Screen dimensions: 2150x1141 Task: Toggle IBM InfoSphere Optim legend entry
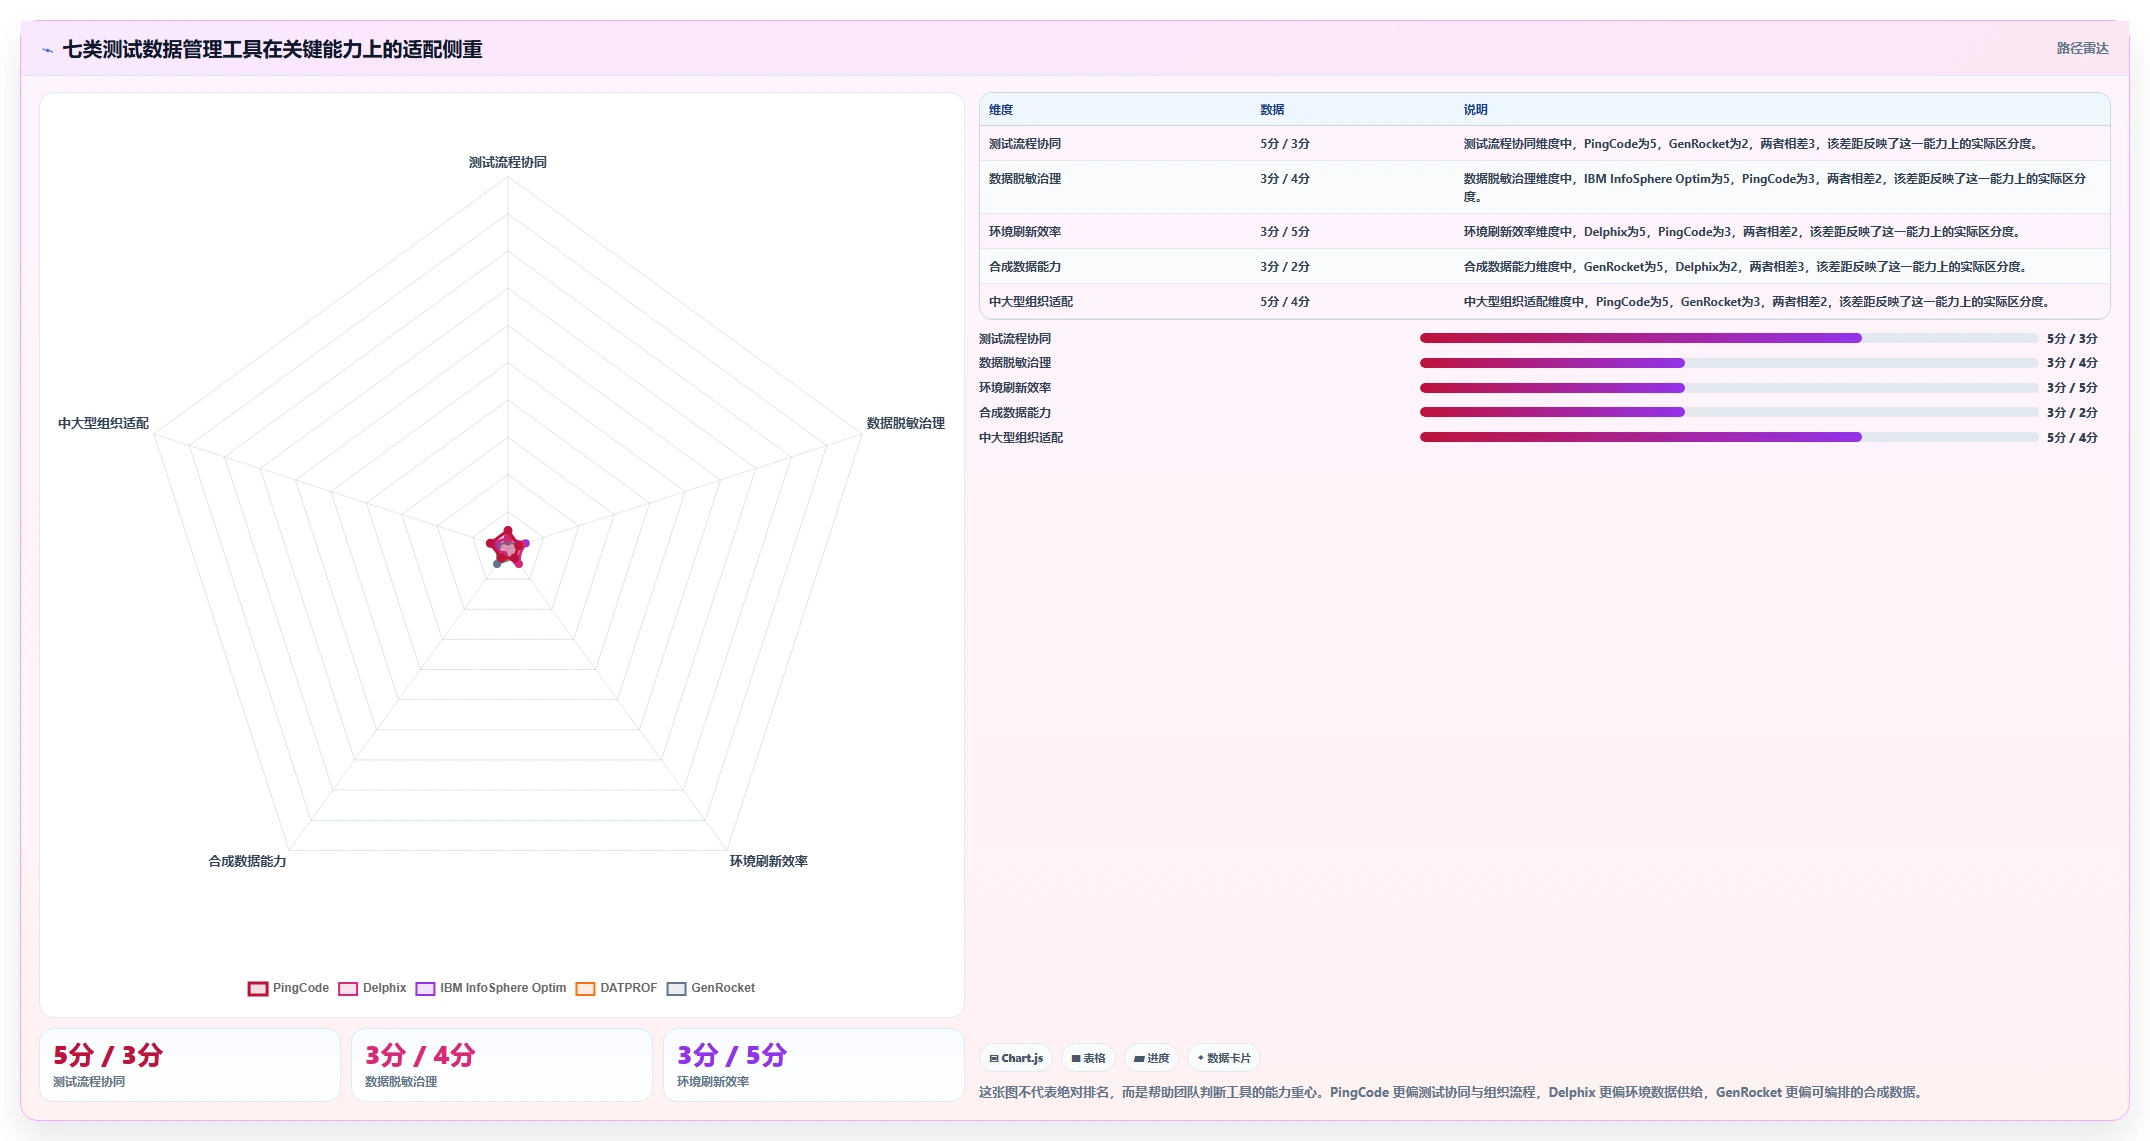[x=491, y=988]
